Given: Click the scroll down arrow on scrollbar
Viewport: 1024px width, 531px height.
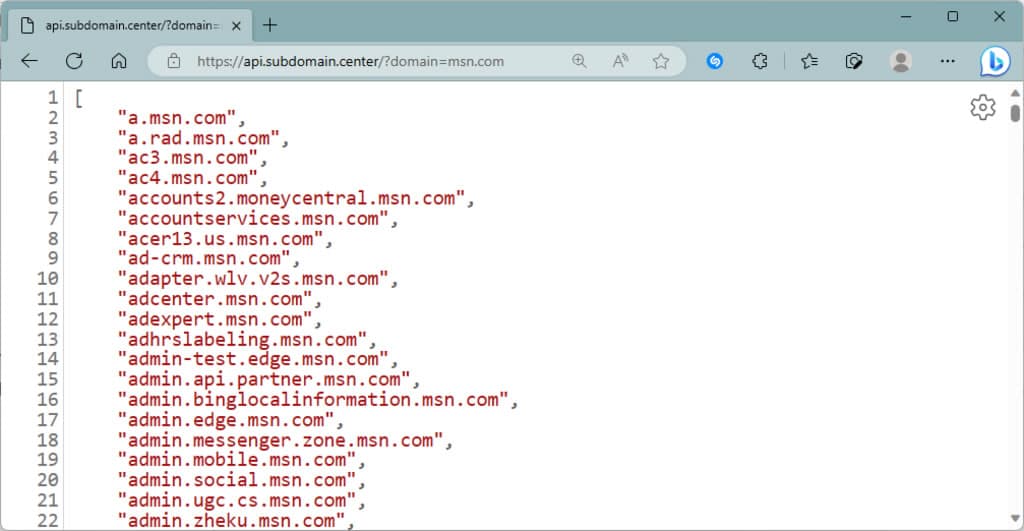Looking at the screenshot, I should tap(1015, 519).
